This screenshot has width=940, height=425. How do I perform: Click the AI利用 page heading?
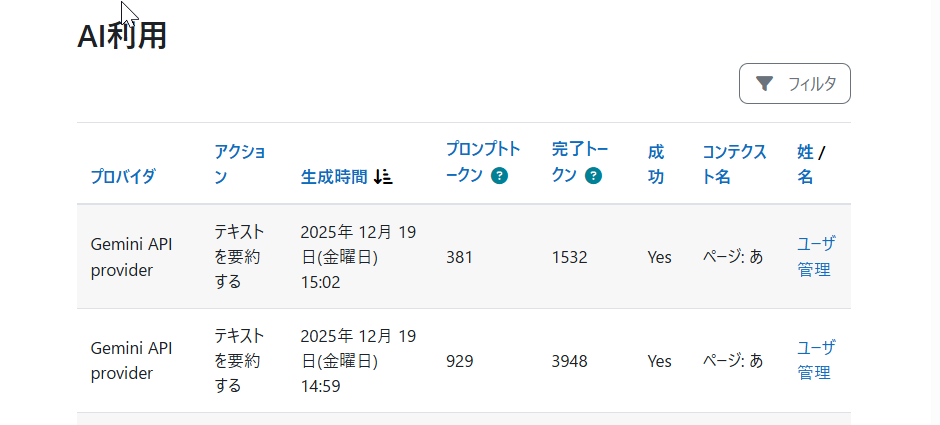click(122, 36)
